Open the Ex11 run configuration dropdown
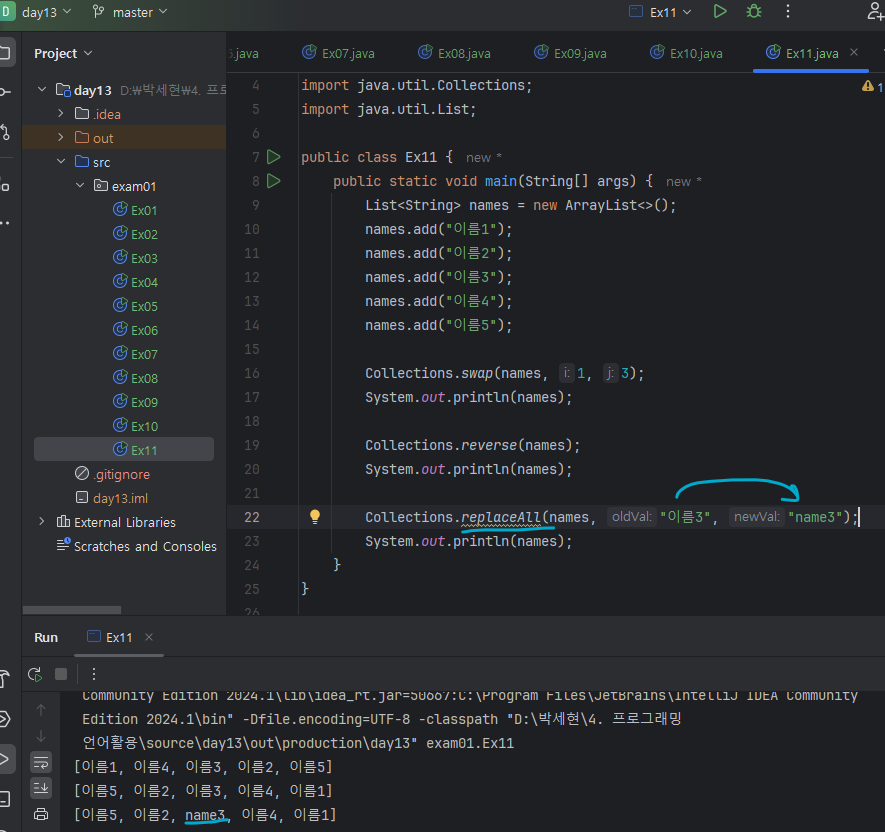This screenshot has height=832, width=885. point(663,12)
